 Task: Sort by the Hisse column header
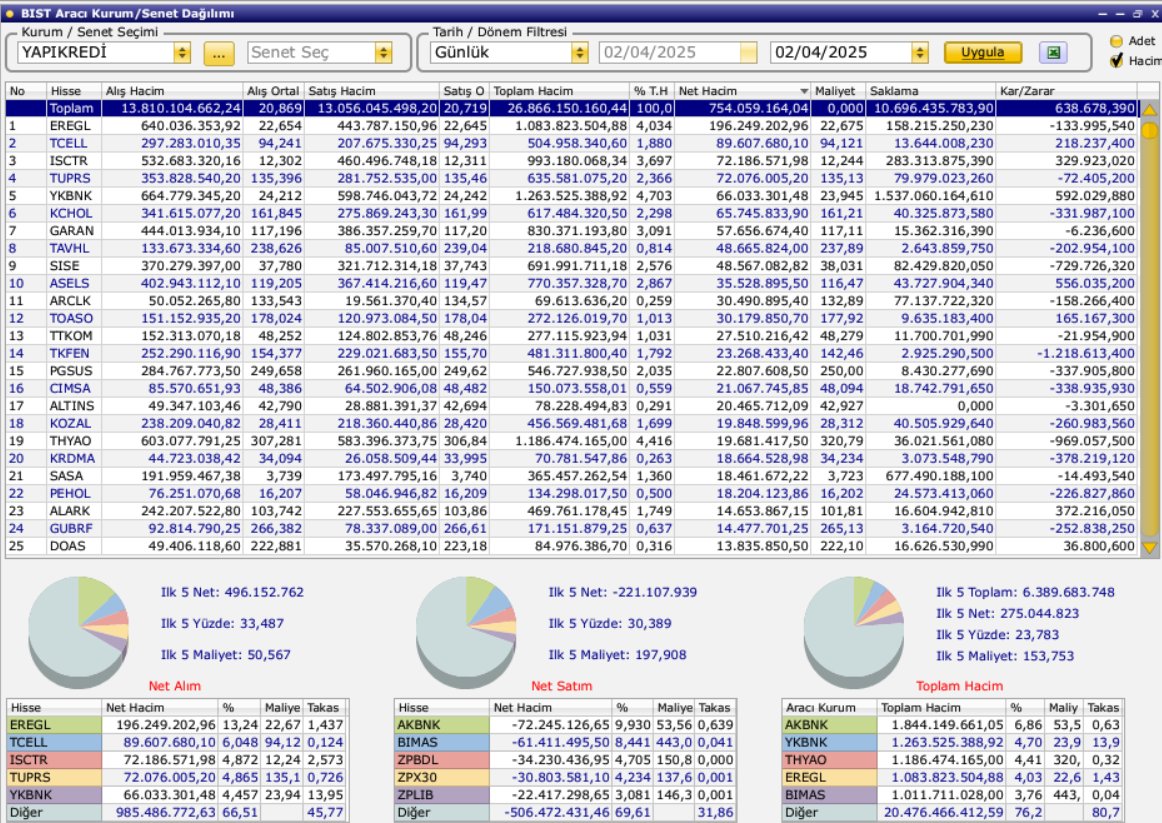pos(73,91)
